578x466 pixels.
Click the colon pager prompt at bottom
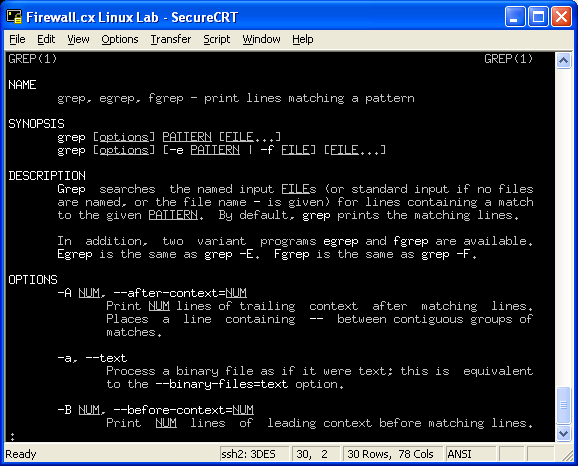point(13,437)
